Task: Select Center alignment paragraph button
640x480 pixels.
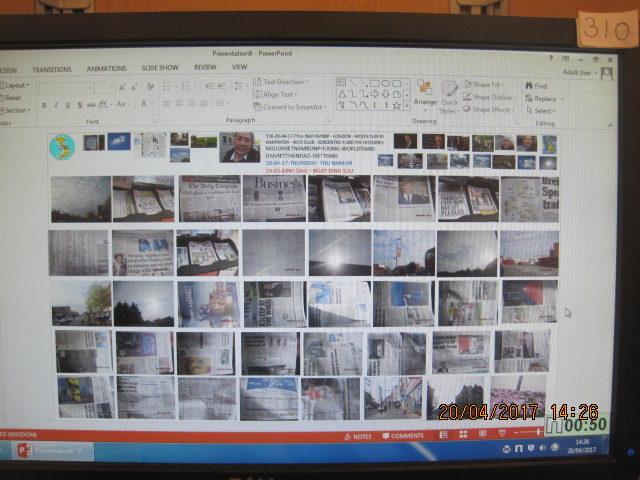Action: point(179,103)
